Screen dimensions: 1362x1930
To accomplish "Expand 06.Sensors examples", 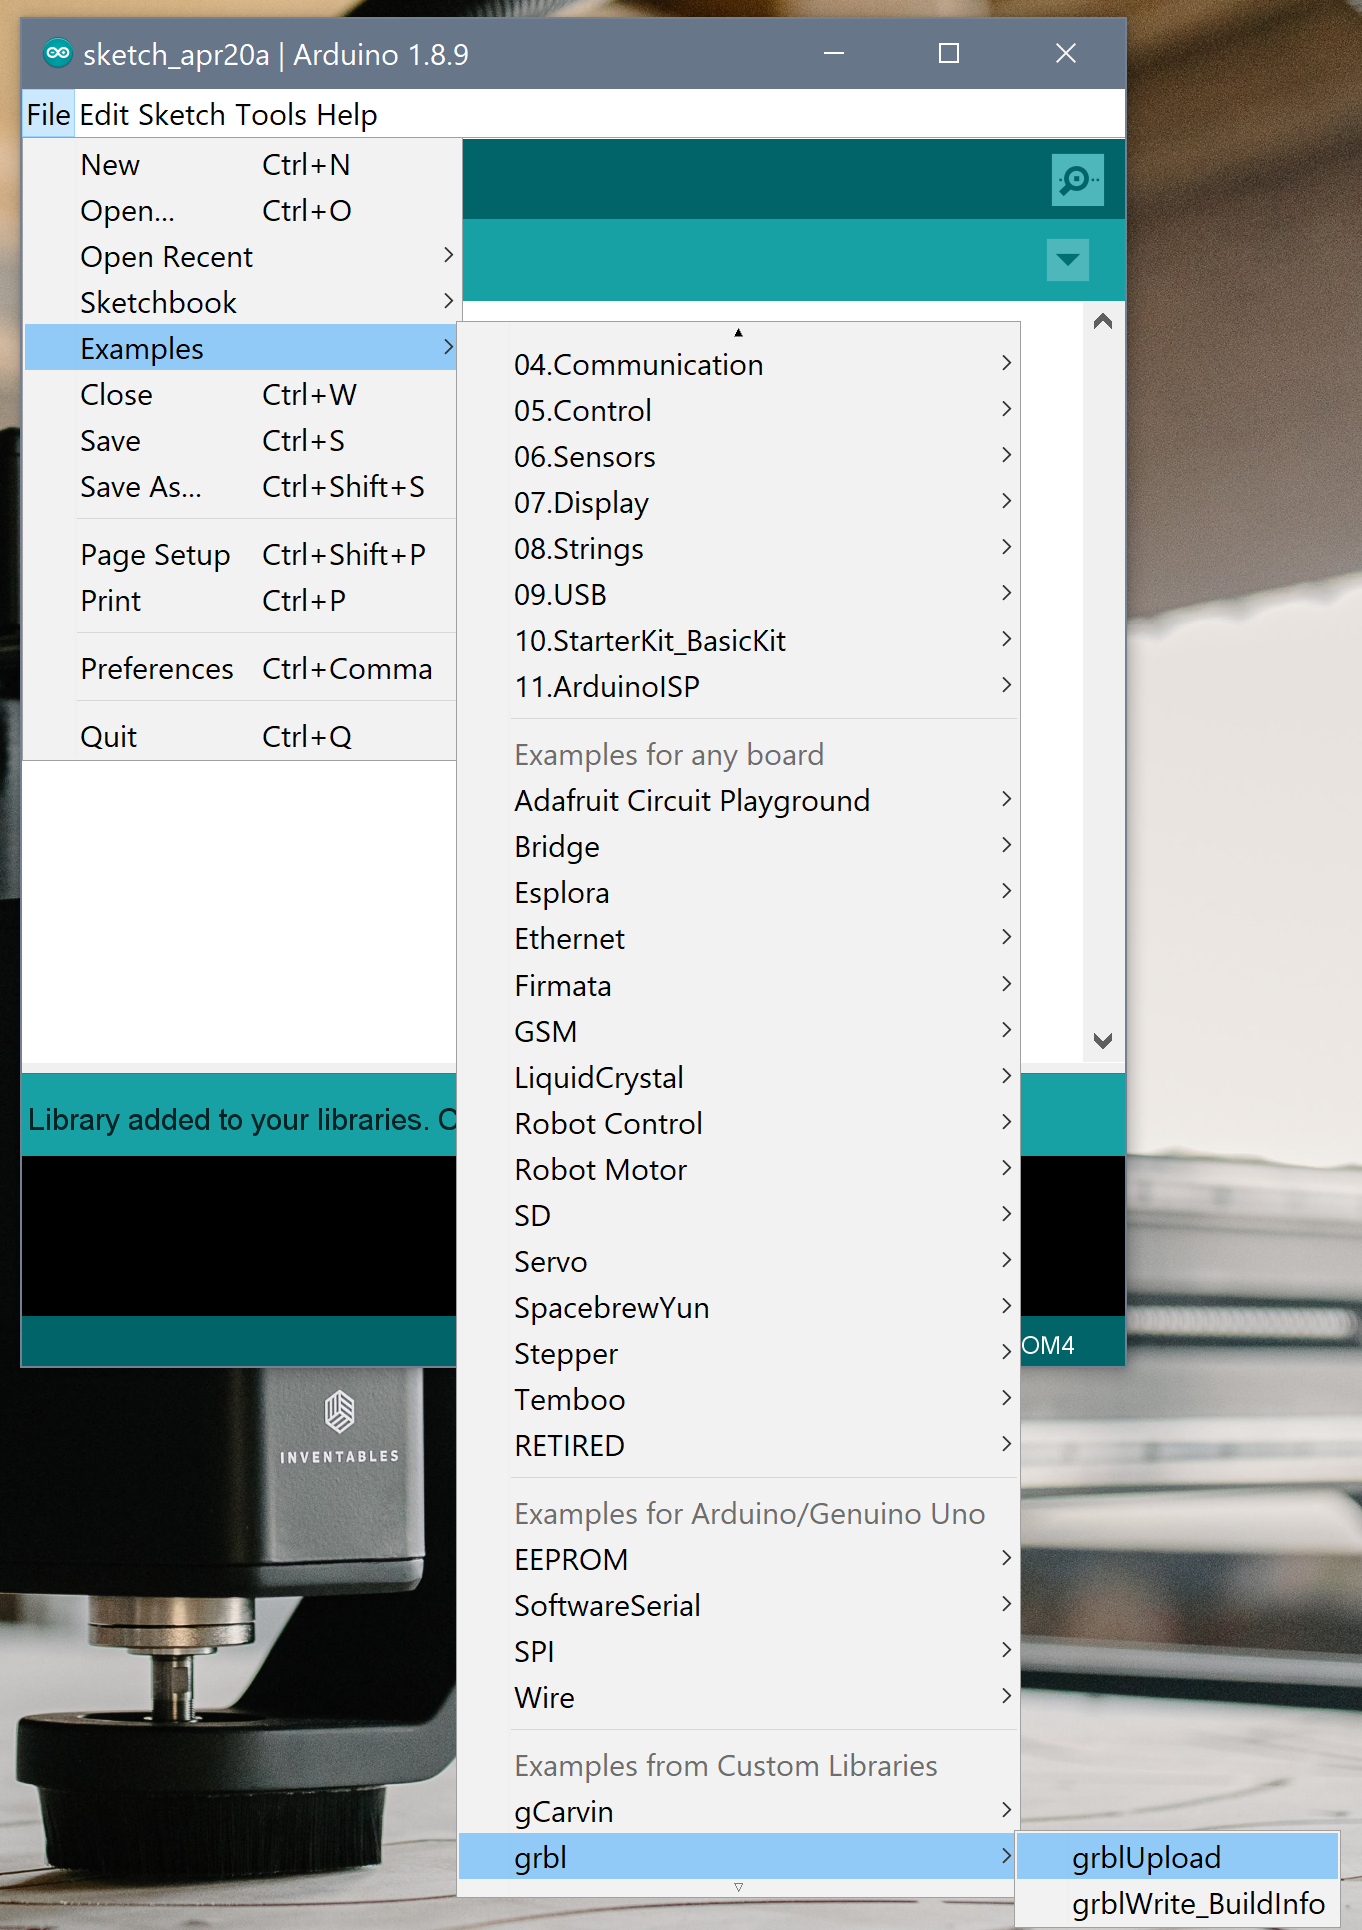I will point(738,457).
